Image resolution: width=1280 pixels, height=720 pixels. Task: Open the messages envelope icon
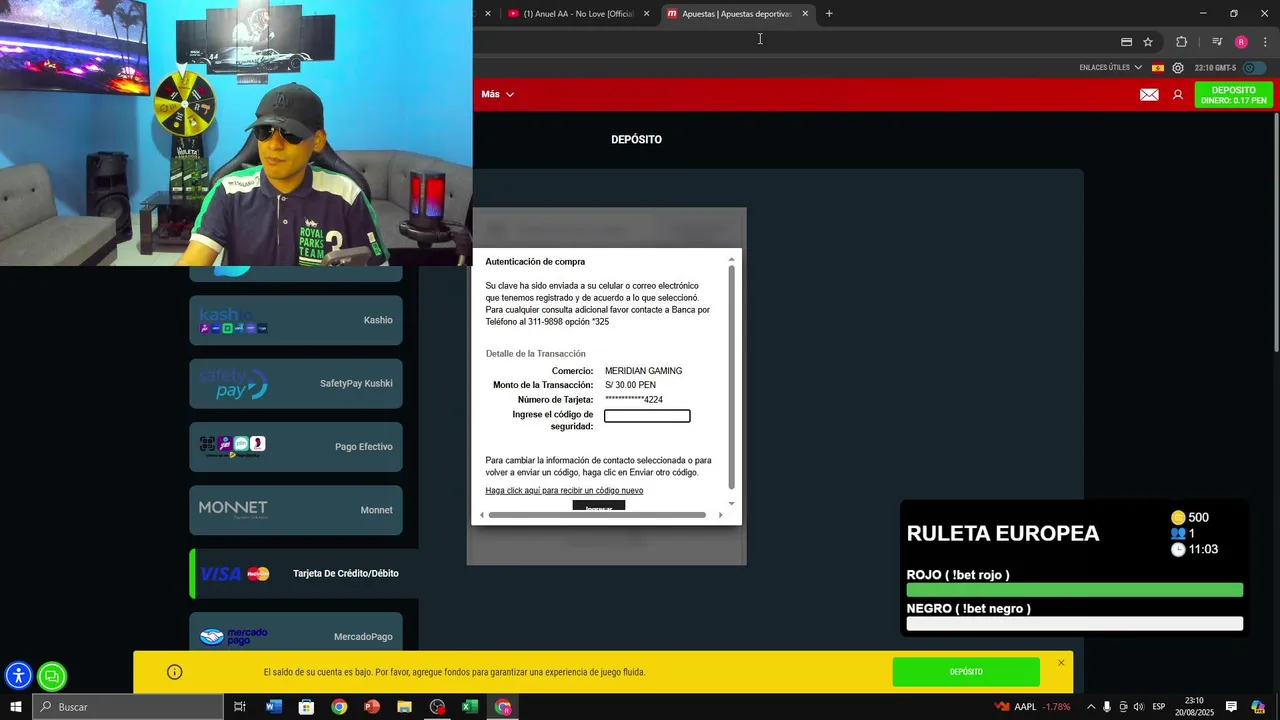tap(1149, 95)
